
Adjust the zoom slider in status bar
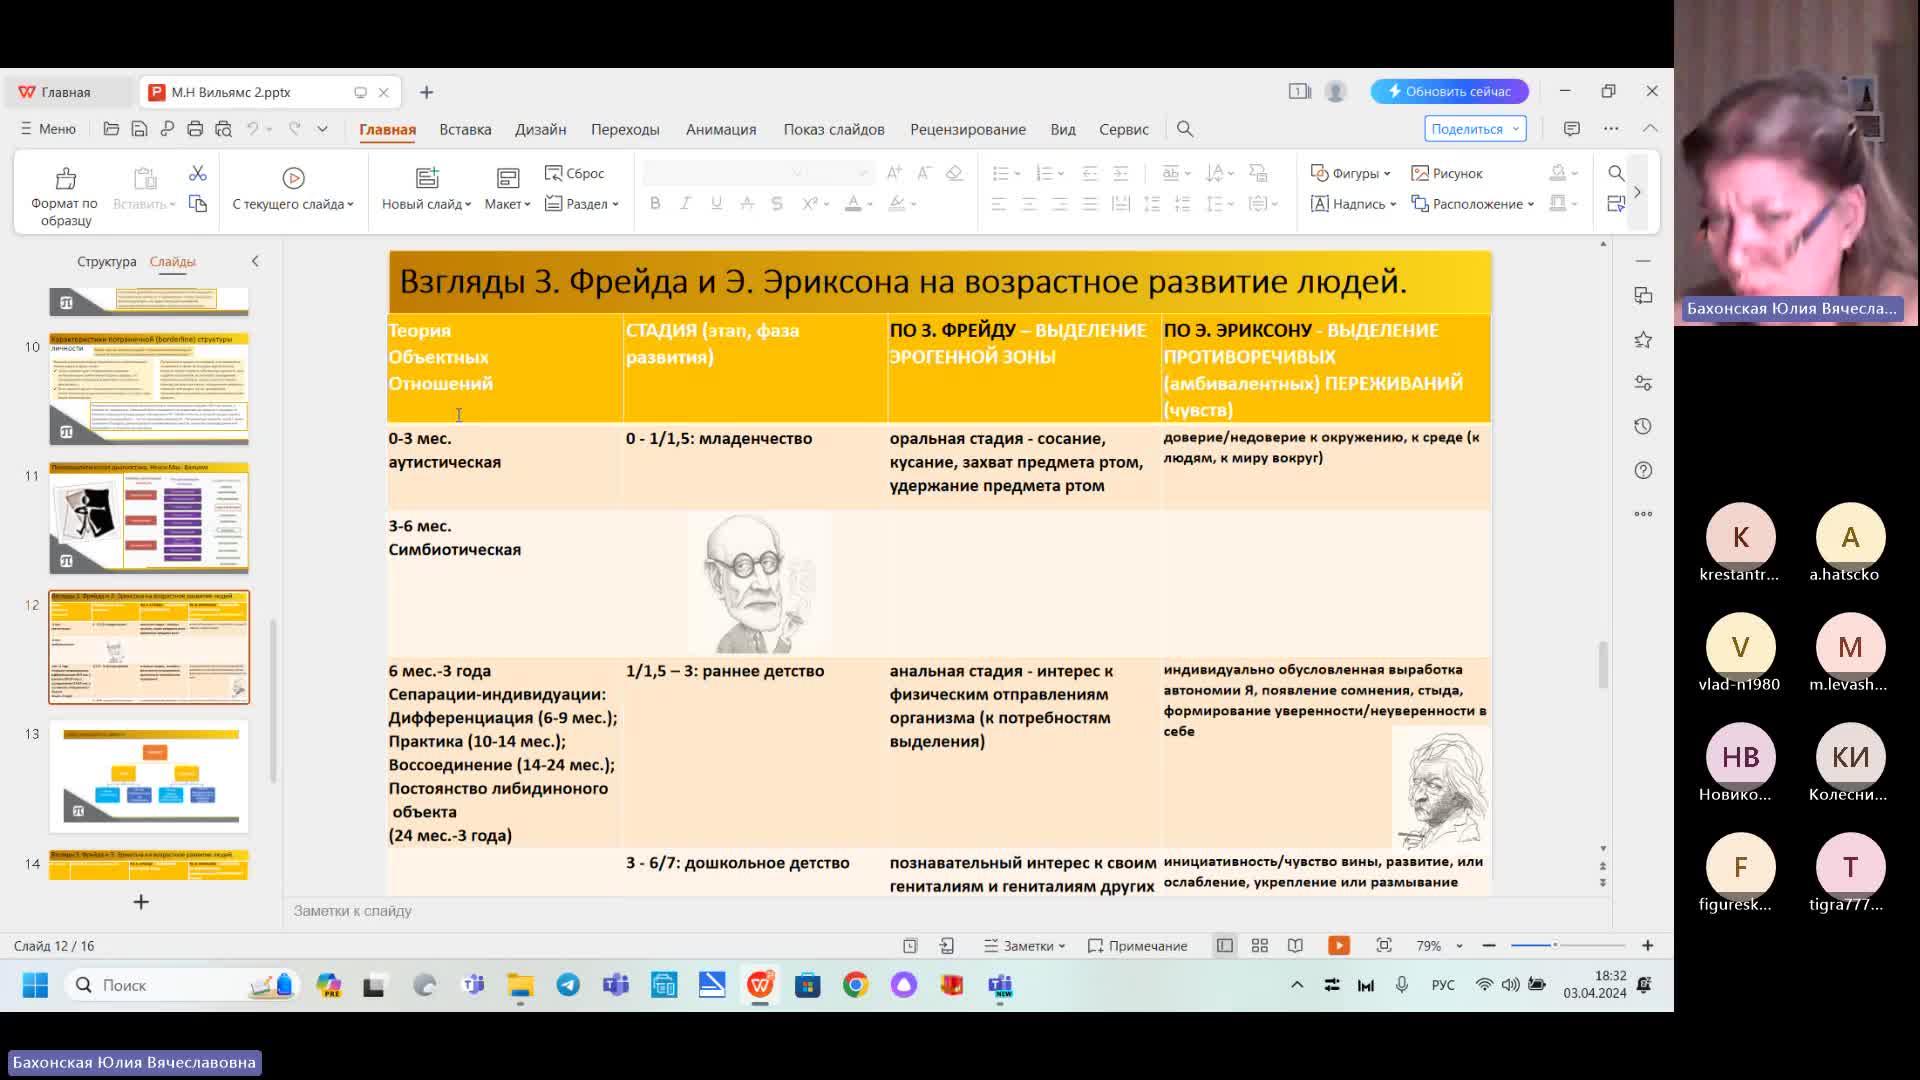(1567, 946)
